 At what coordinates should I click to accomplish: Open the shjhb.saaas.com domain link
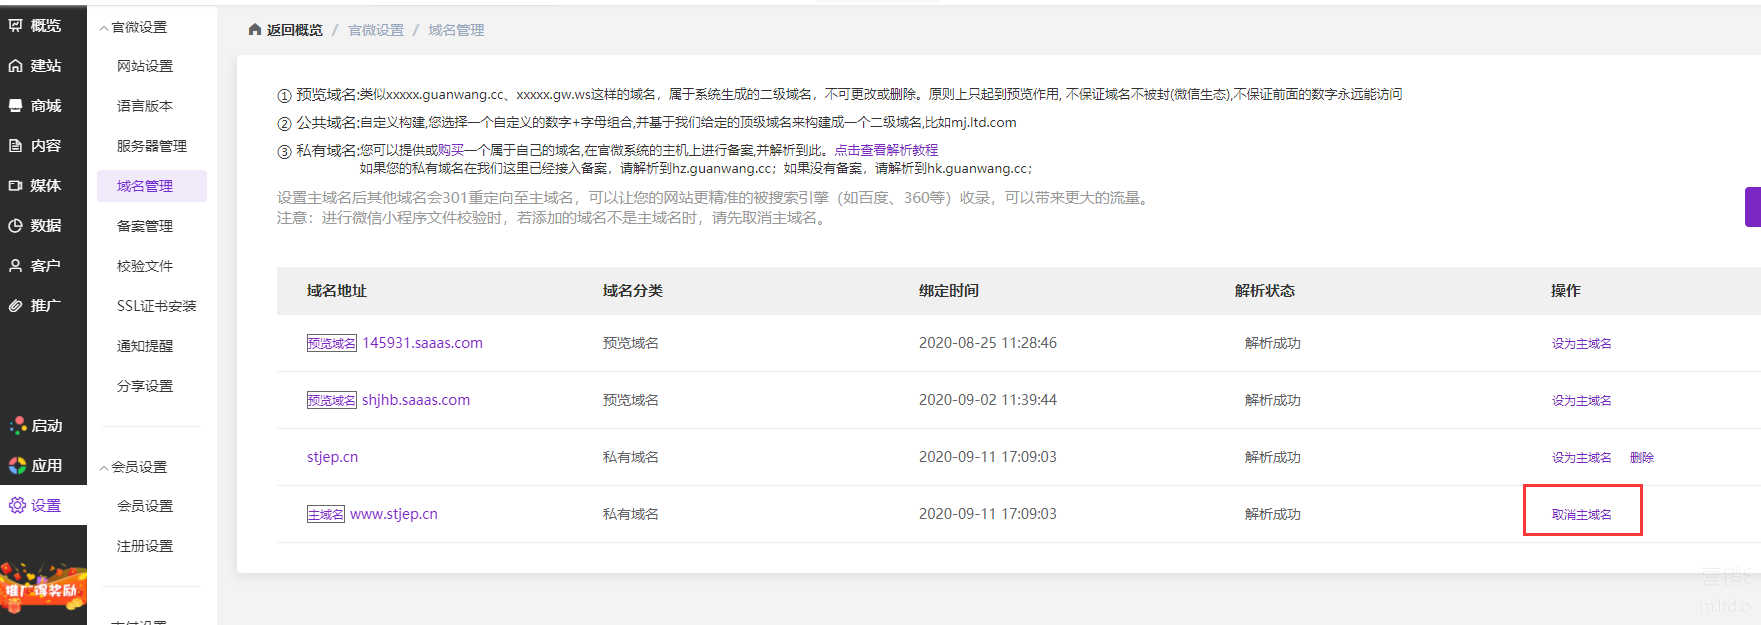[416, 400]
